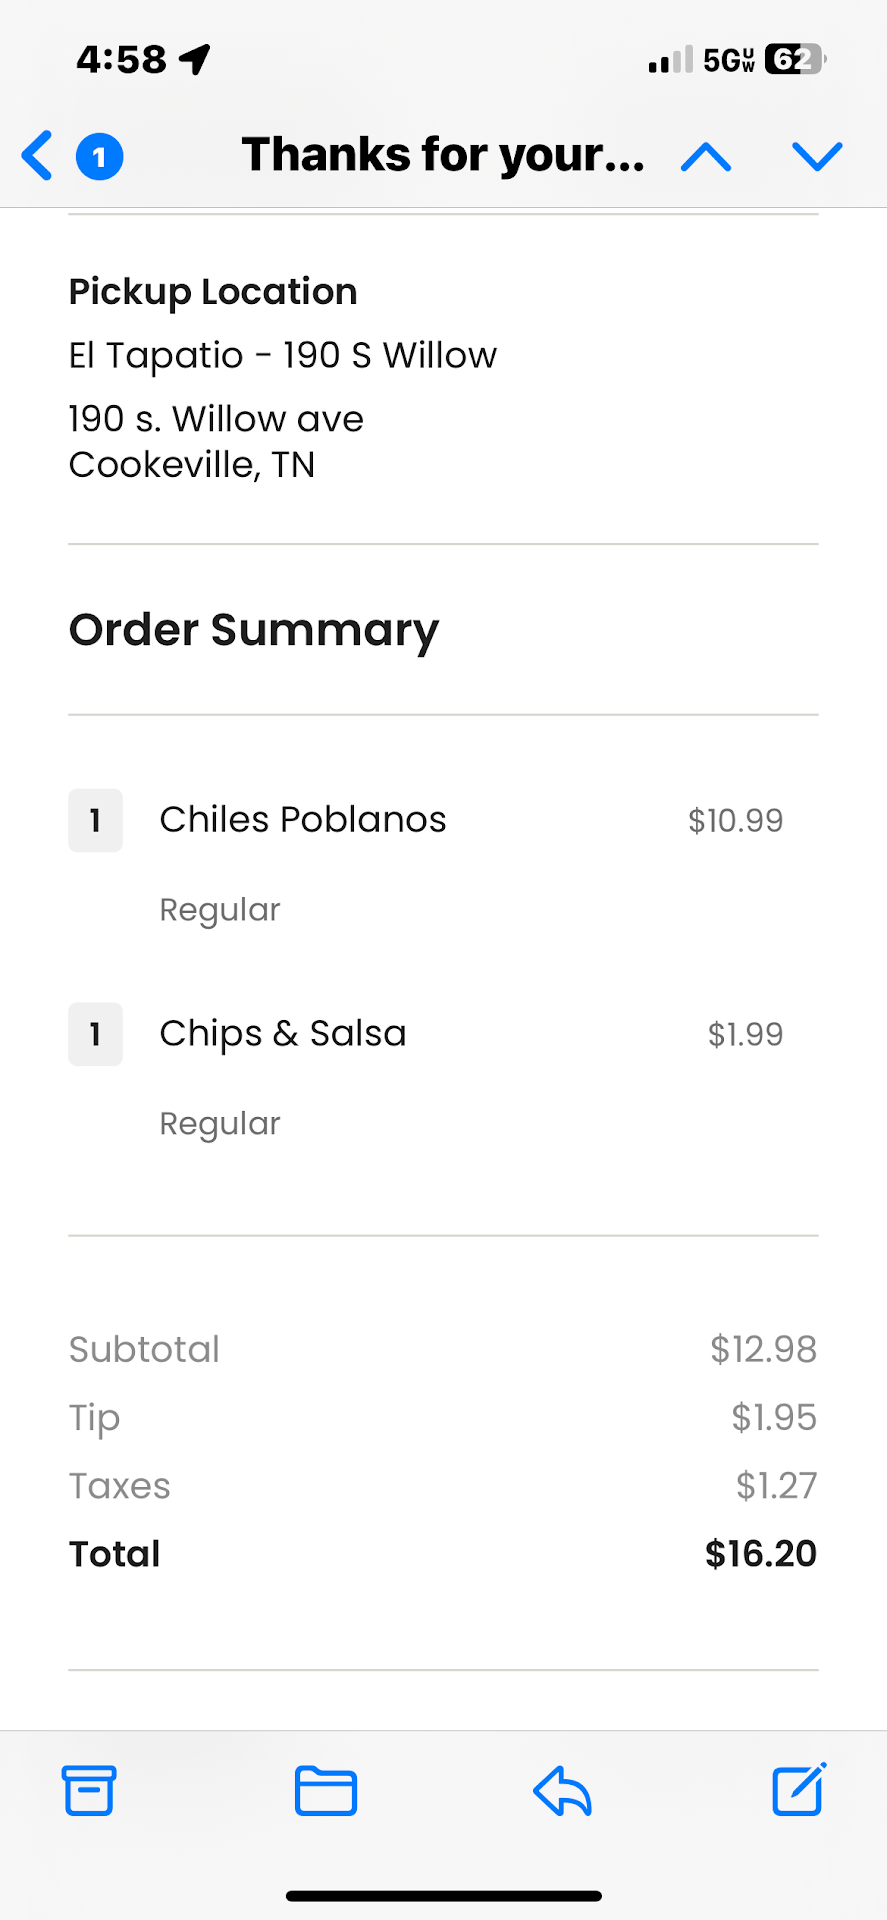Select the Chiles Poblanos item
The height and width of the screenshot is (1920, 887).
tap(303, 820)
